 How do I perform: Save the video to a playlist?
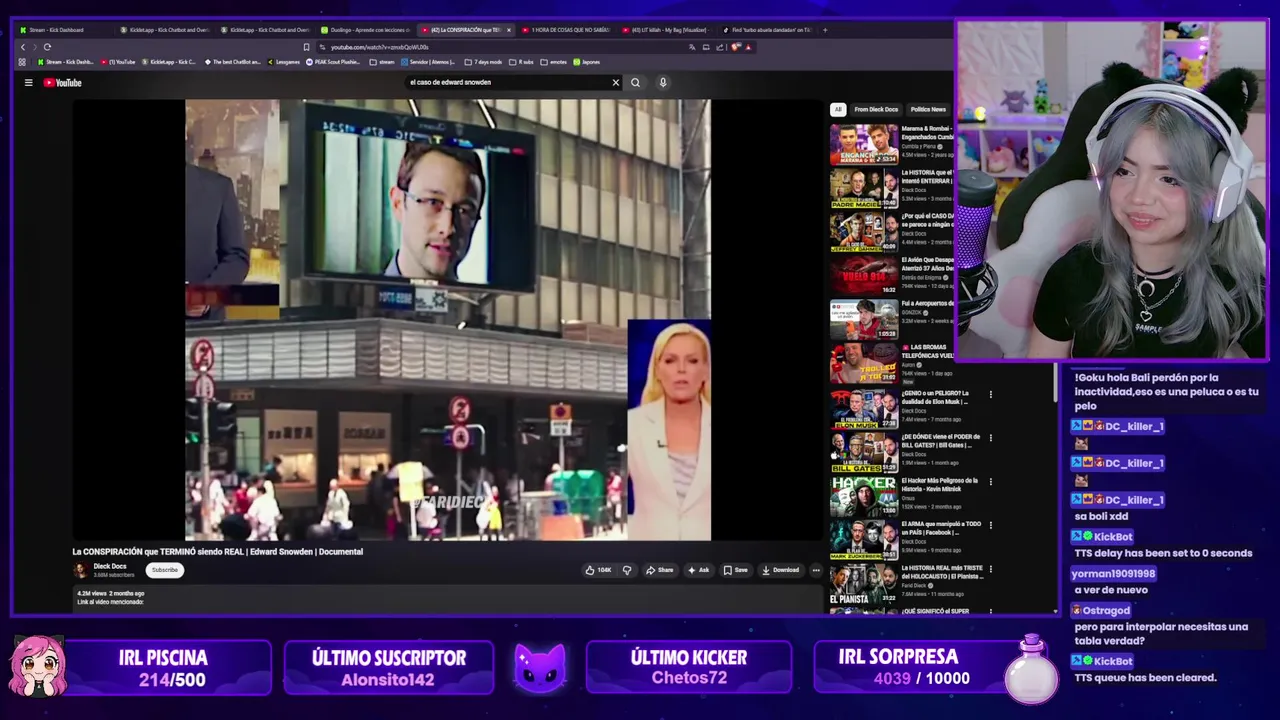pos(736,570)
